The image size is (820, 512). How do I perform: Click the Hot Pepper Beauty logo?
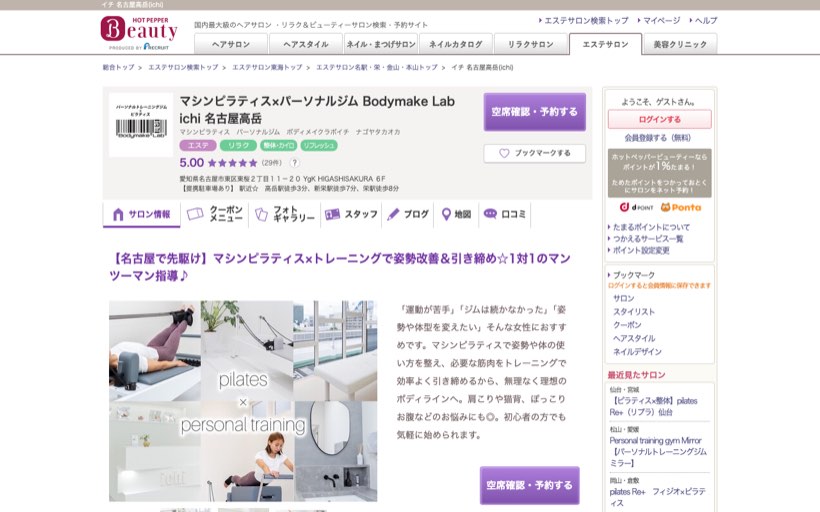(139, 33)
